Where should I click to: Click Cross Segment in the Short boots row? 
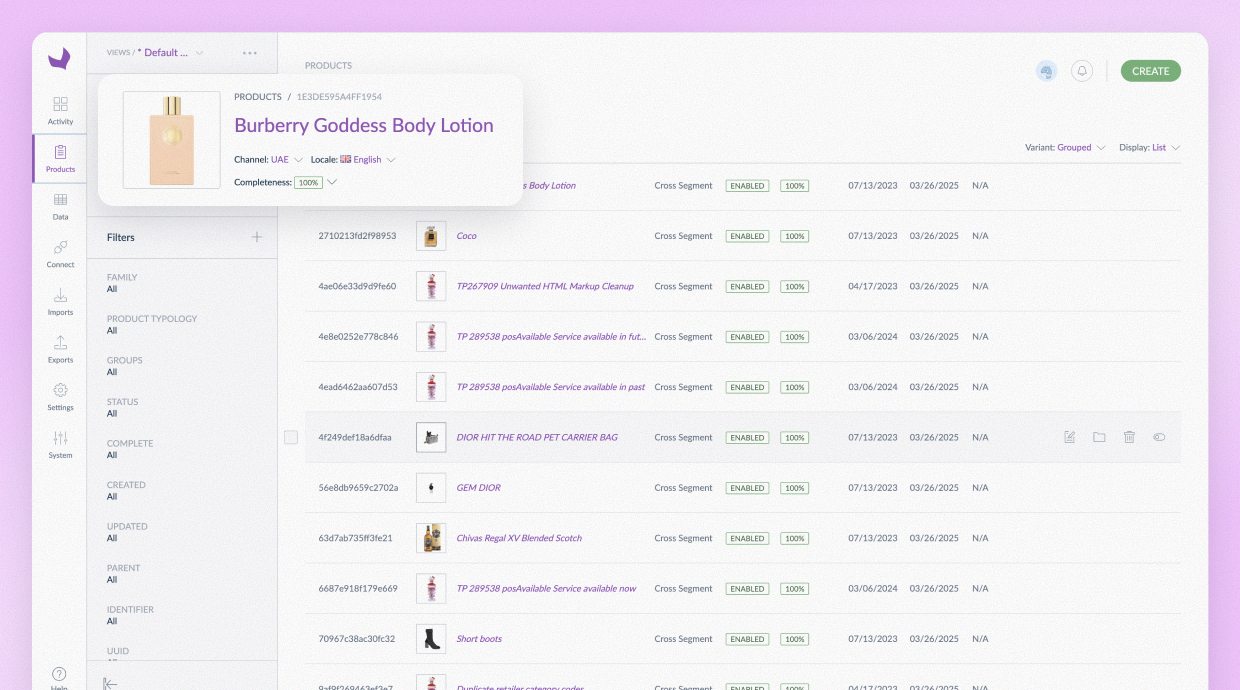pyautogui.click(x=684, y=639)
